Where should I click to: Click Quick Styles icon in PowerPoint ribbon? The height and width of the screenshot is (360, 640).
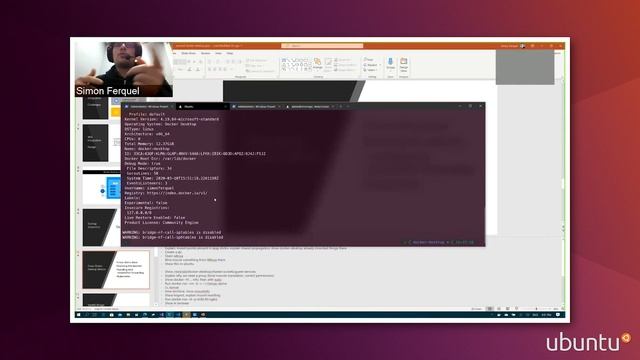point(328,64)
